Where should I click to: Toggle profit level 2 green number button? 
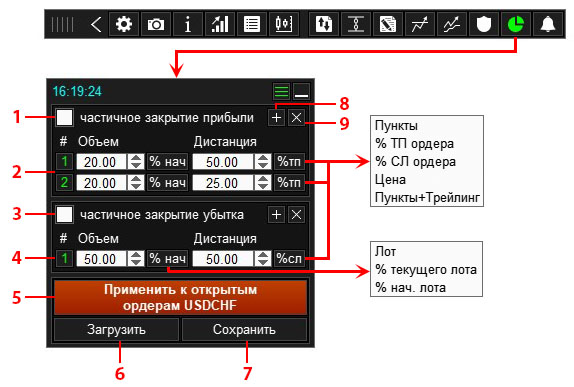click(x=64, y=182)
